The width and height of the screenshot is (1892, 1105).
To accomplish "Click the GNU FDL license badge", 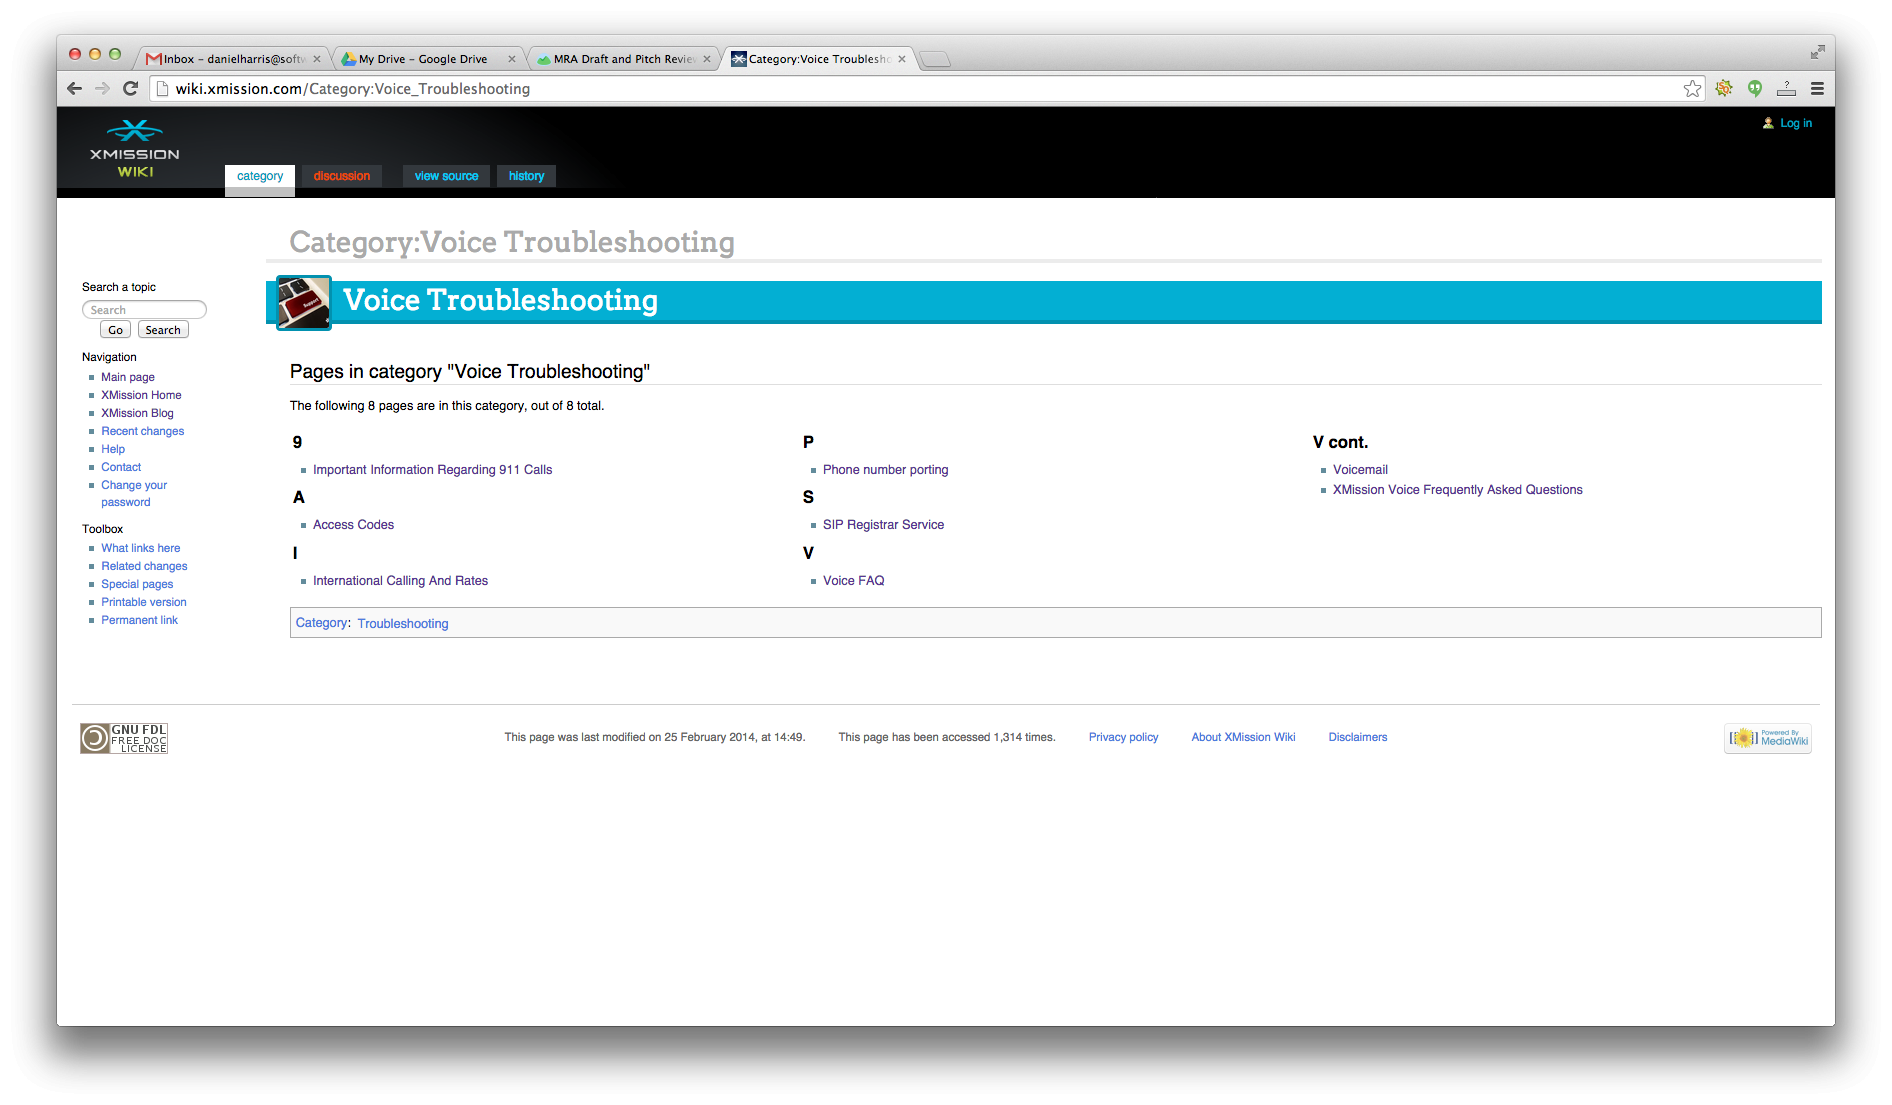I will pyautogui.click(x=124, y=738).
